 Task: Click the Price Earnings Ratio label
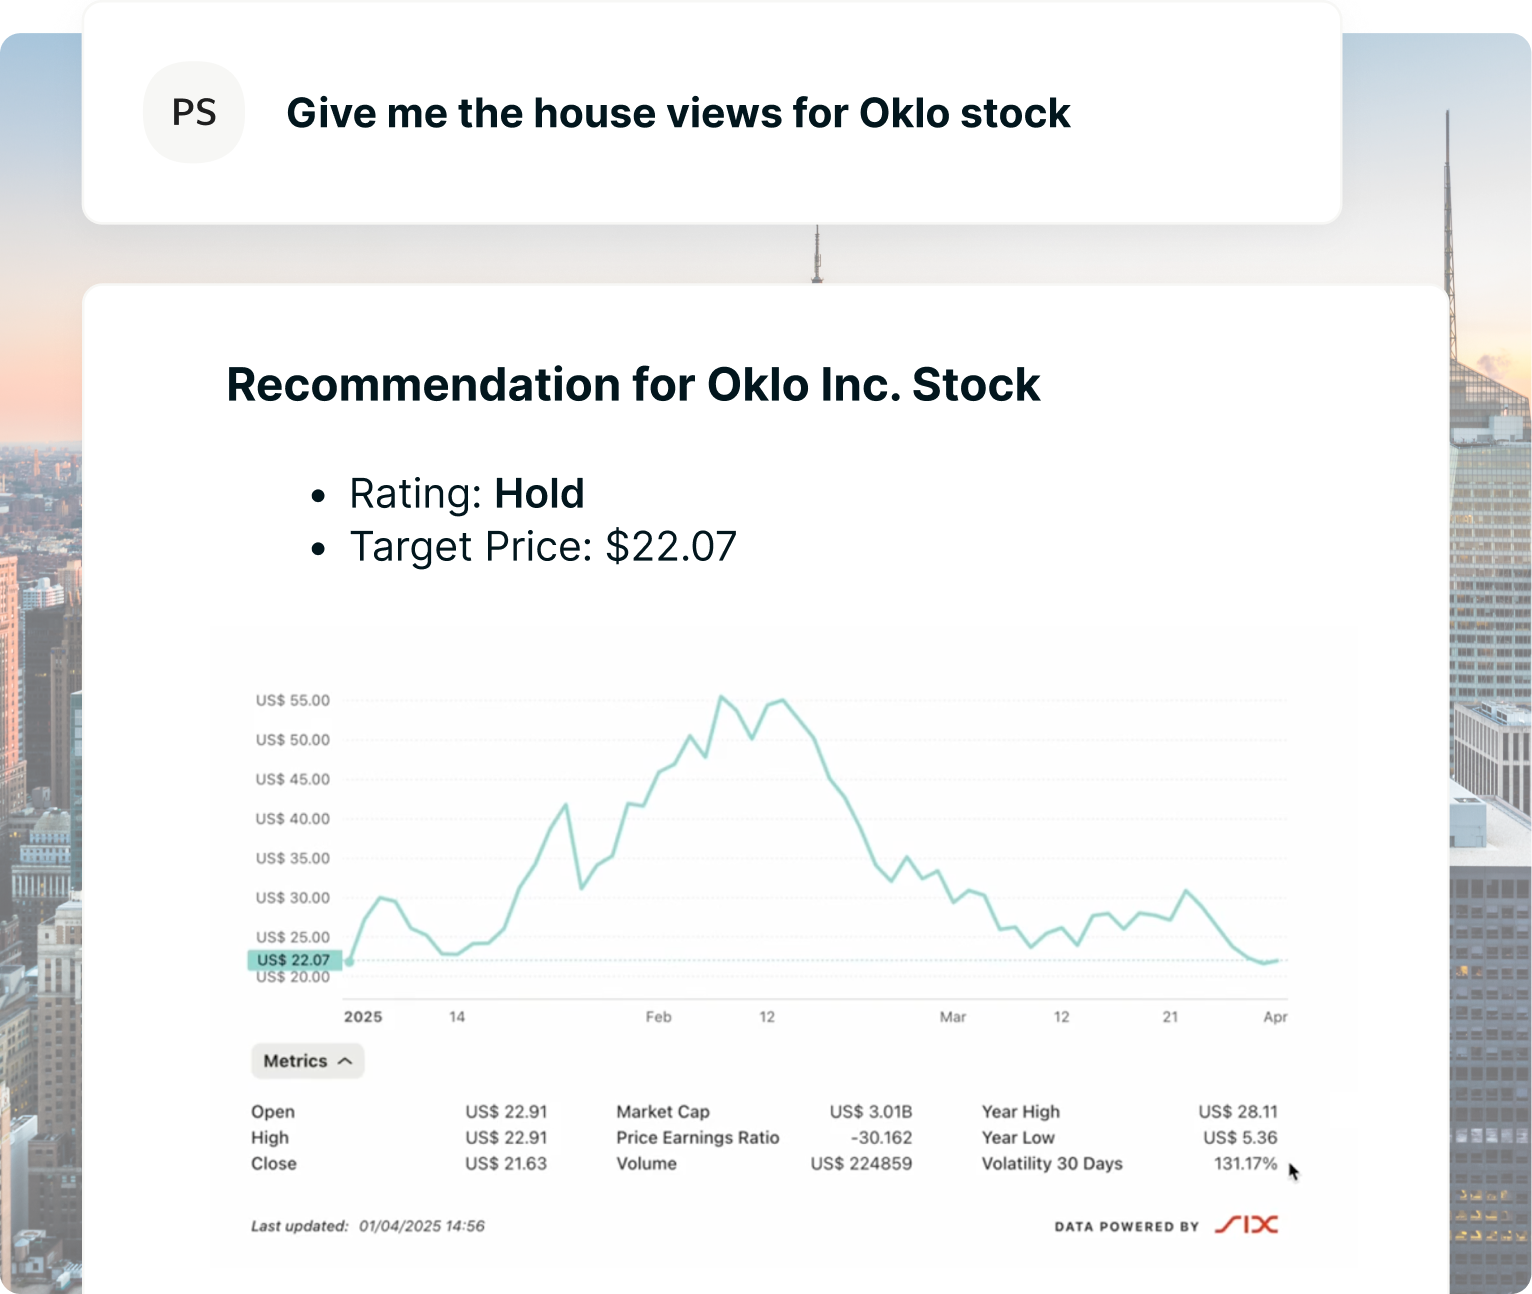coord(697,1138)
